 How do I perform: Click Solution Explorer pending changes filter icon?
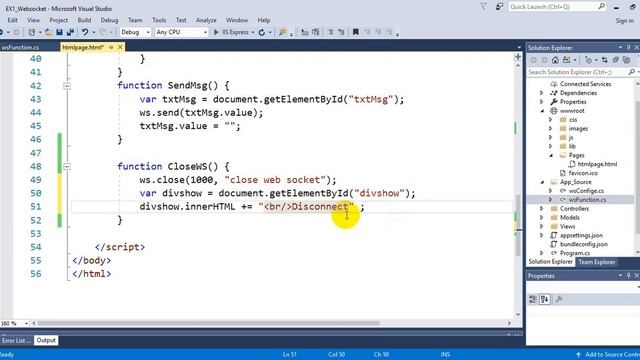click(588, 60)
